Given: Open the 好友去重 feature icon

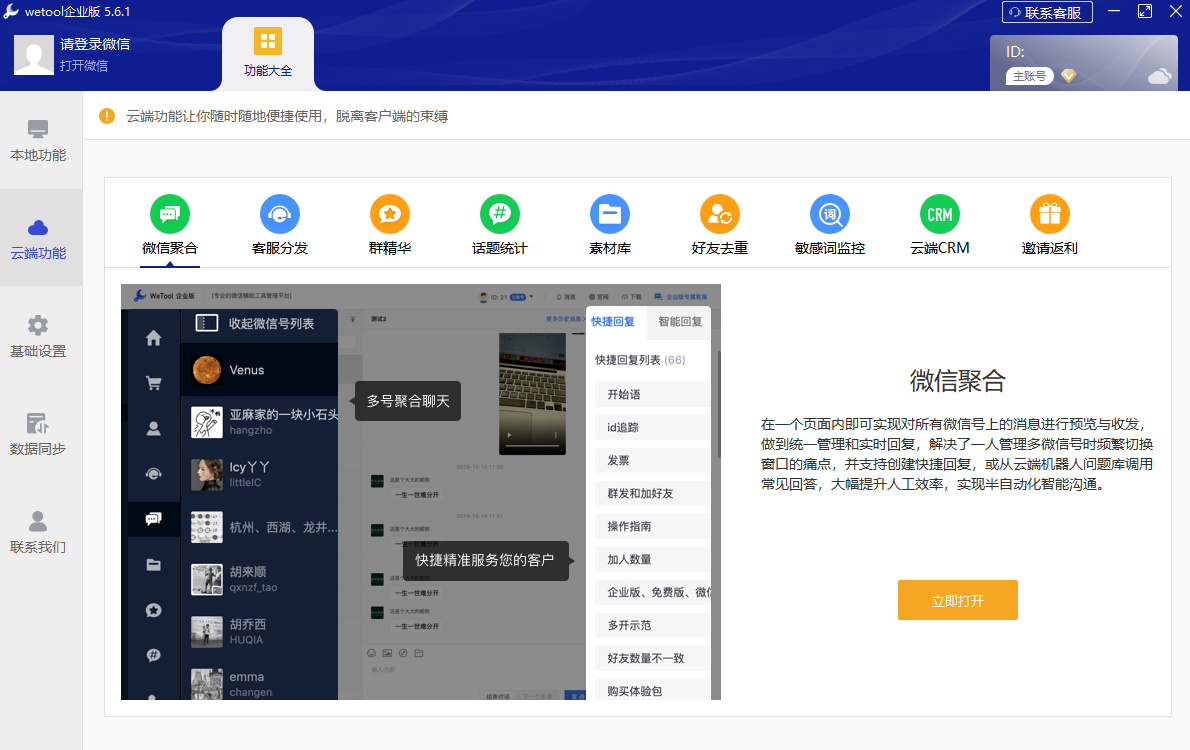Looking at the screenshot, I should [x=720, y=214].
